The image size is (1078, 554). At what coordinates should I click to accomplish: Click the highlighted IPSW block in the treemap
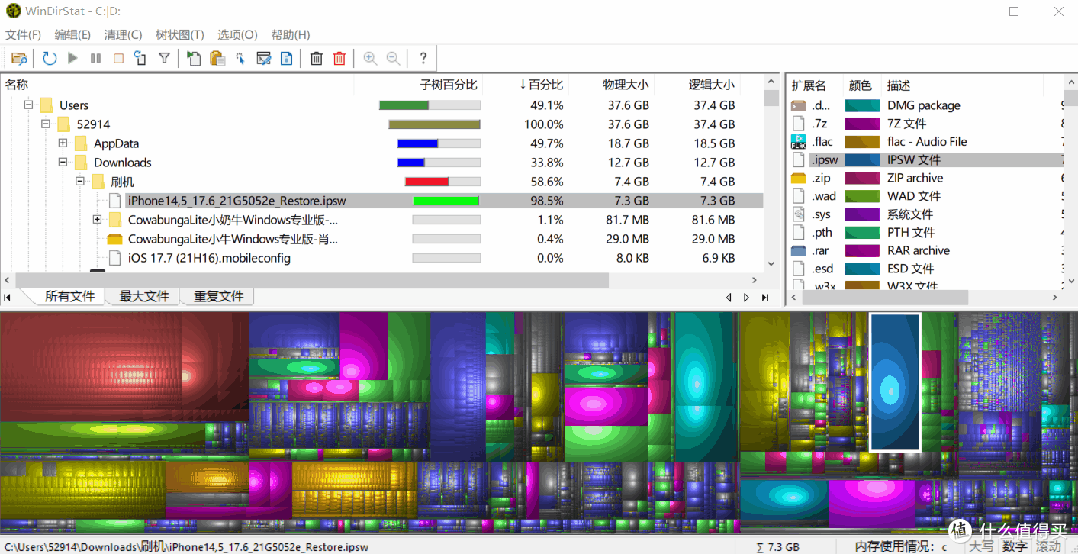pyautogui.click(x=894, y=382)
